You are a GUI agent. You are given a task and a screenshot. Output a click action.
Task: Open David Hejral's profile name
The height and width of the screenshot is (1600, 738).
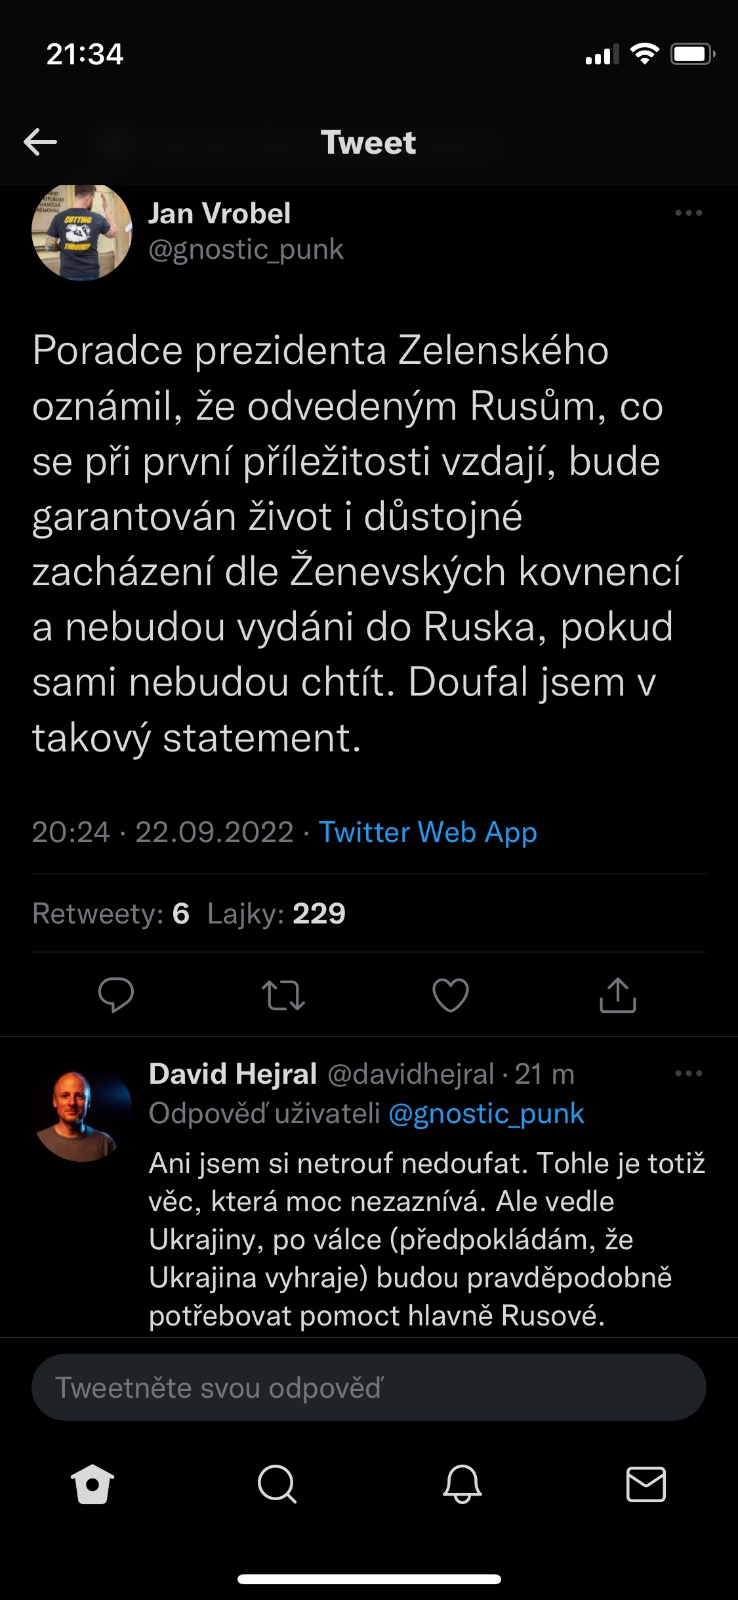coord(233,1074)
